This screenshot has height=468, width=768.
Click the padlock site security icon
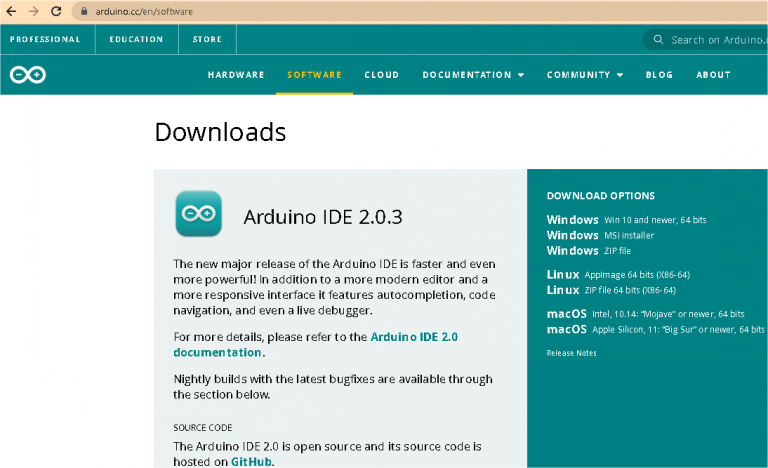click(x=85, y=12)
